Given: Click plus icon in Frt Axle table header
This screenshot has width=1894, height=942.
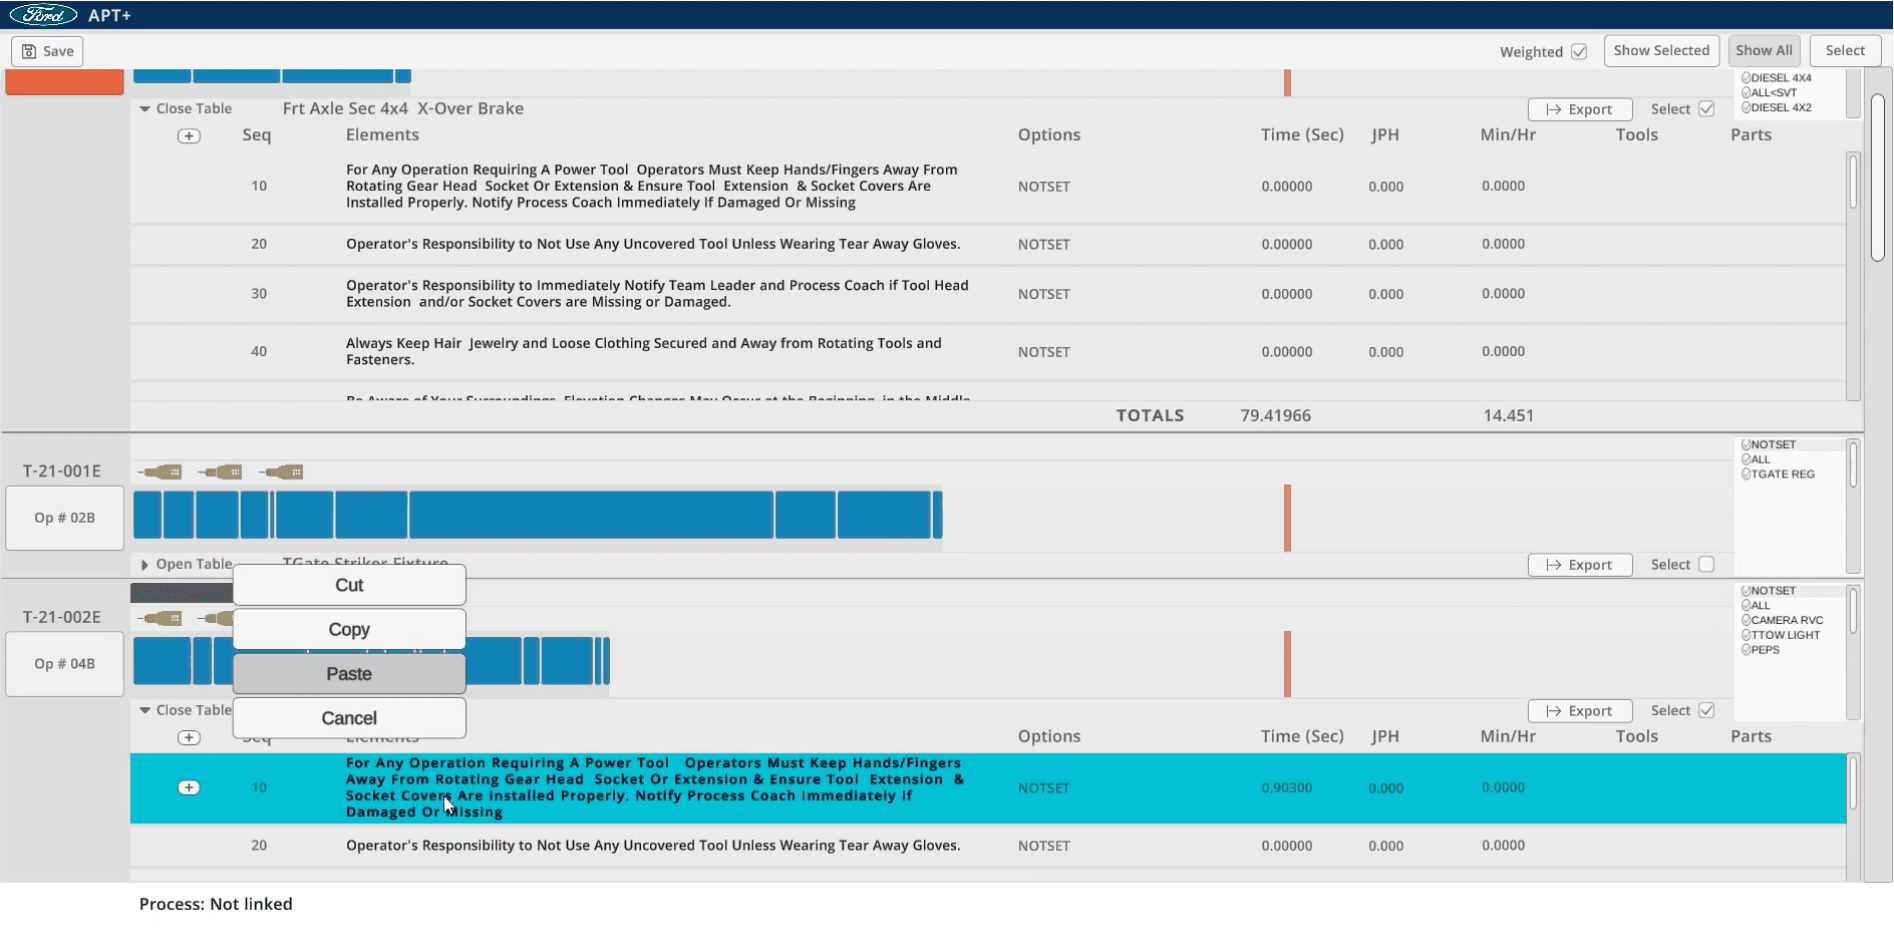Looking at the screenshot, I should (x=188, y=136).
